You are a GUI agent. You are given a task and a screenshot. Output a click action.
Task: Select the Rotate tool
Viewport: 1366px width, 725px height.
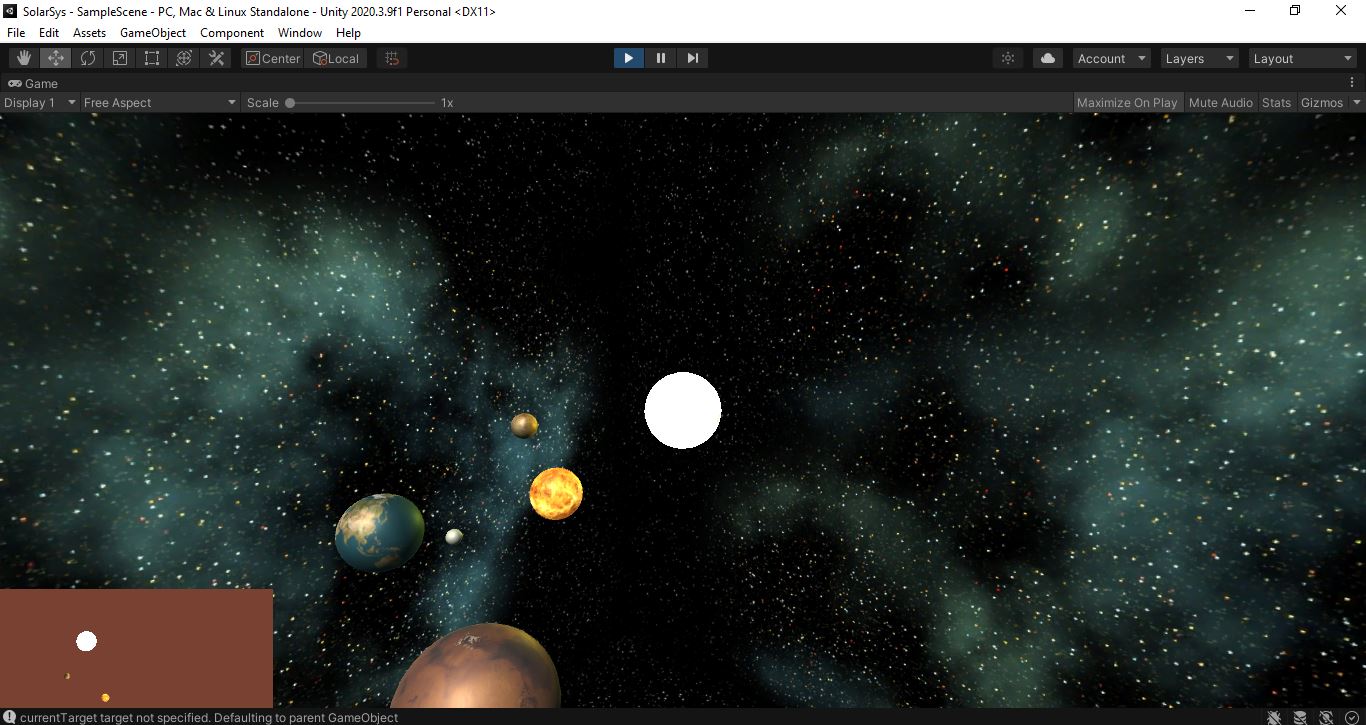point(88,58)
